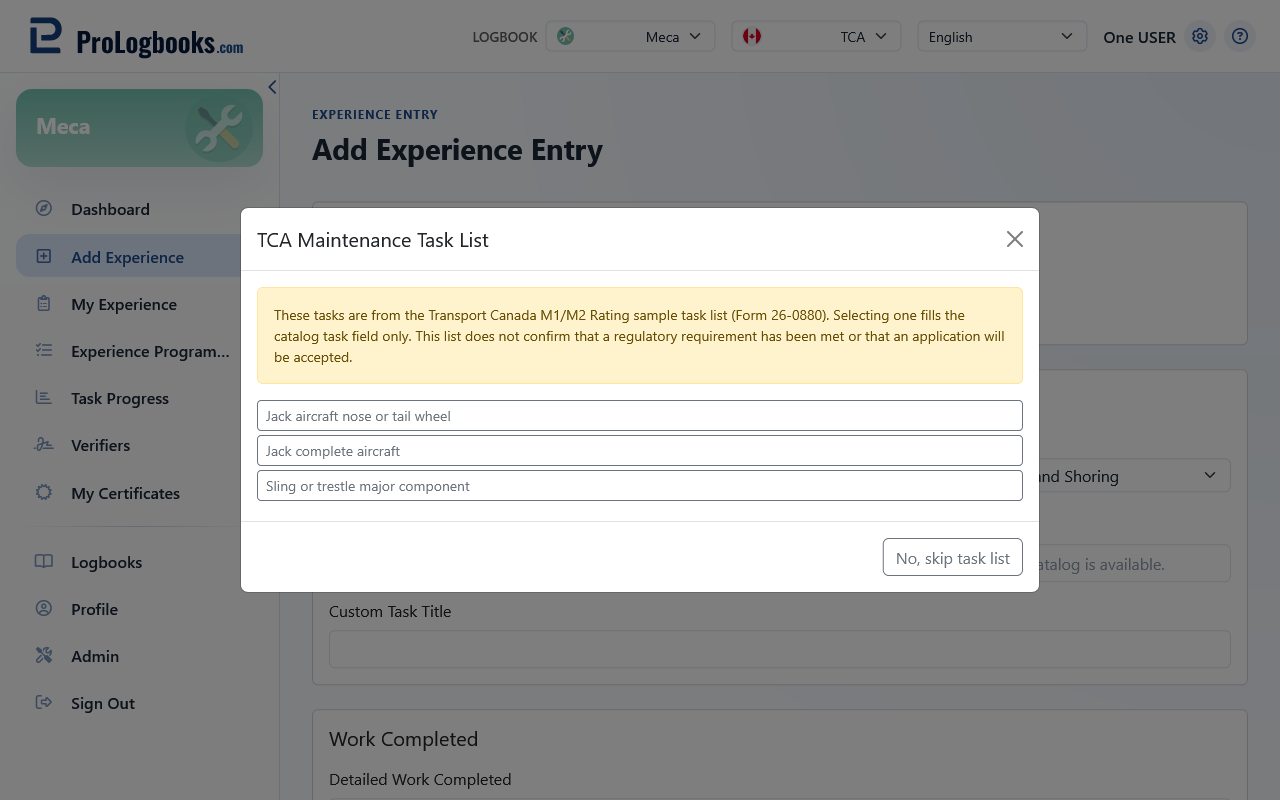
Task: Open the settings gear icon
Action: (1200, 37)
